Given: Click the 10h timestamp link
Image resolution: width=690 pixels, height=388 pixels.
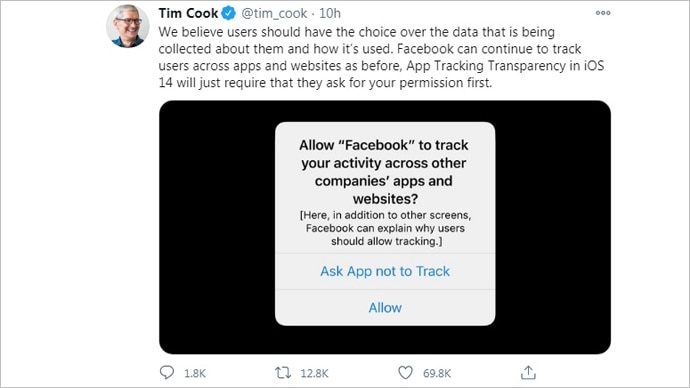Looking at the screenshot, I should click(330, 13).
